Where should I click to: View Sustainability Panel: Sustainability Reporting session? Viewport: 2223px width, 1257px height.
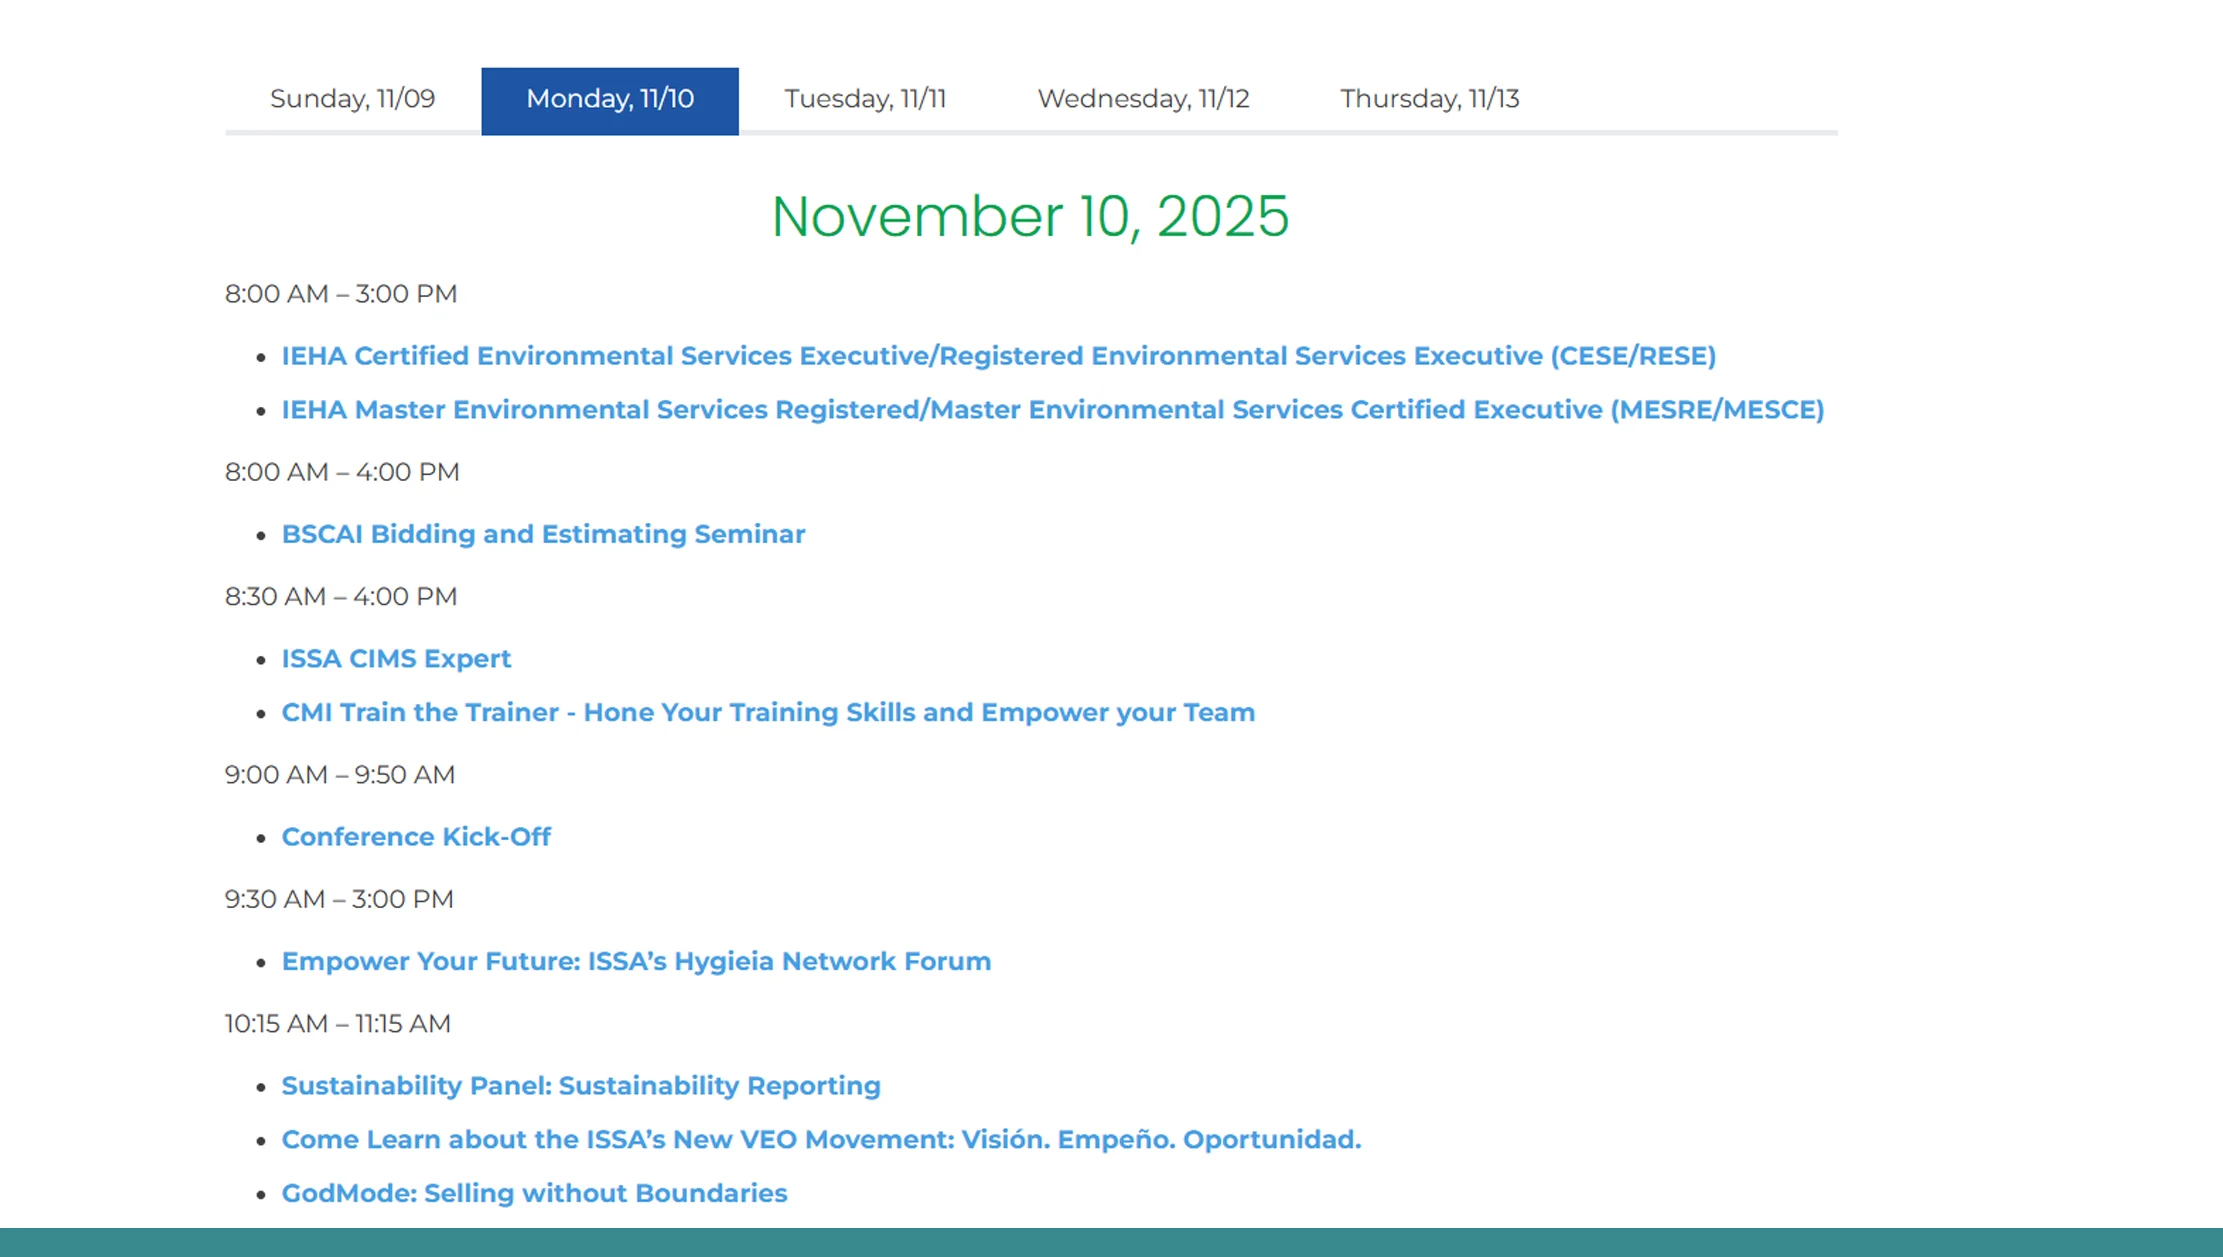[580, 1086]
